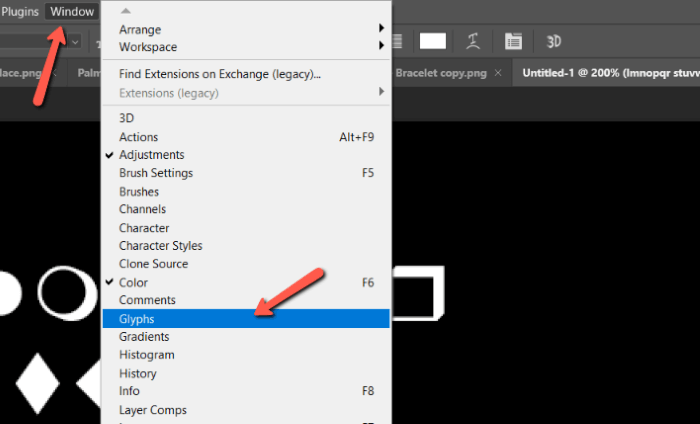The image size is (700, 424).
Task: Uncheck Adjustments in the Window menu
Action: (x=151, y=155)
